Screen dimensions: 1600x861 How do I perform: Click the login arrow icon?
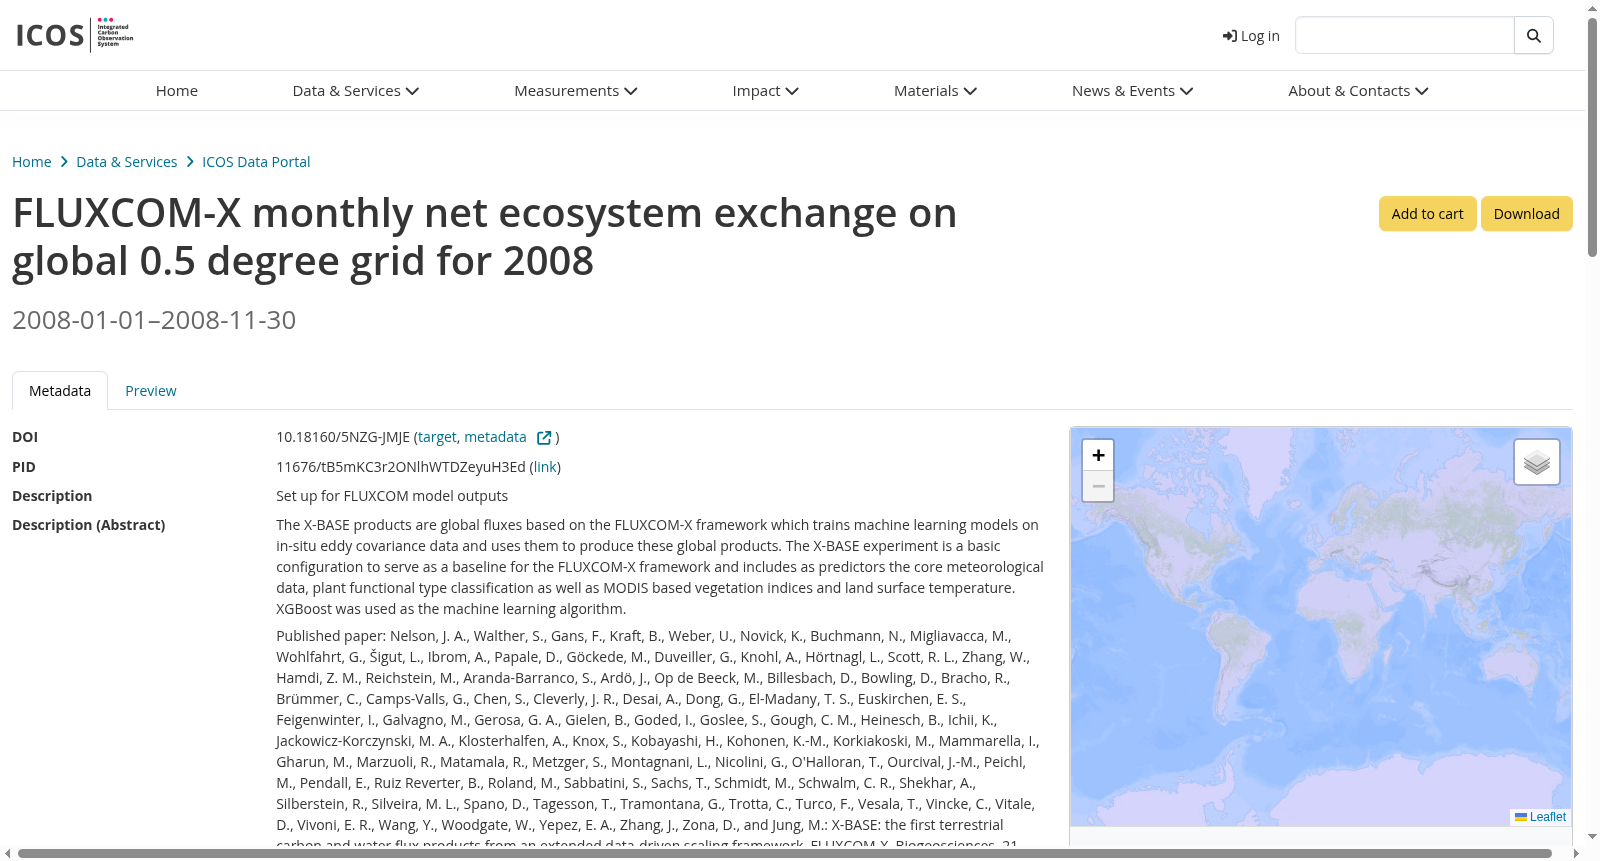pos(1229,36)
